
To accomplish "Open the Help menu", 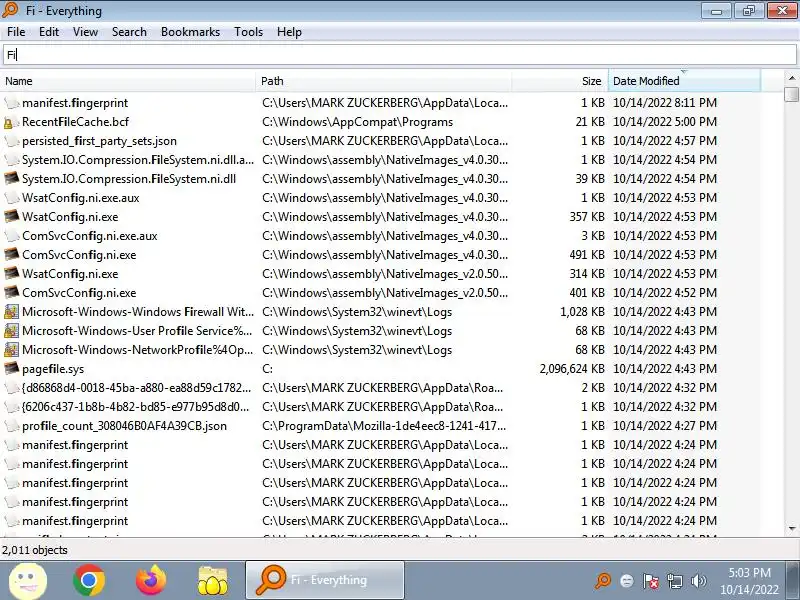I will 289,32.
